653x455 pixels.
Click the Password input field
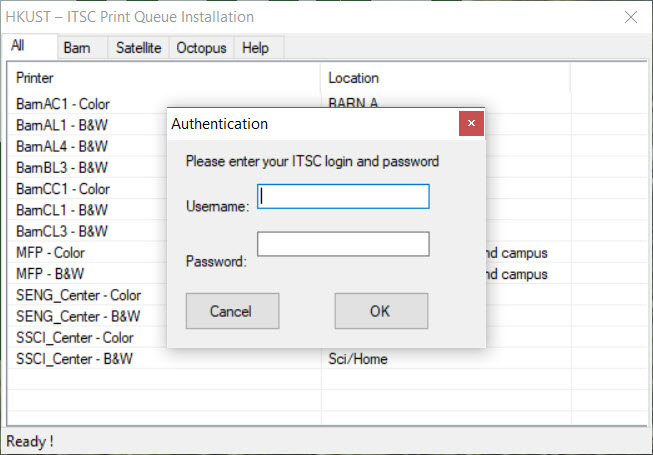click(x=343, y=244)
